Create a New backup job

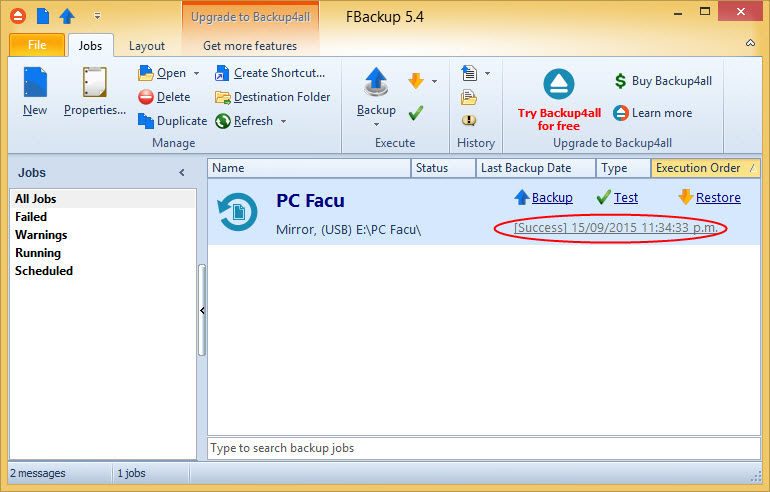pyautogui.click(x=35, y=91)
